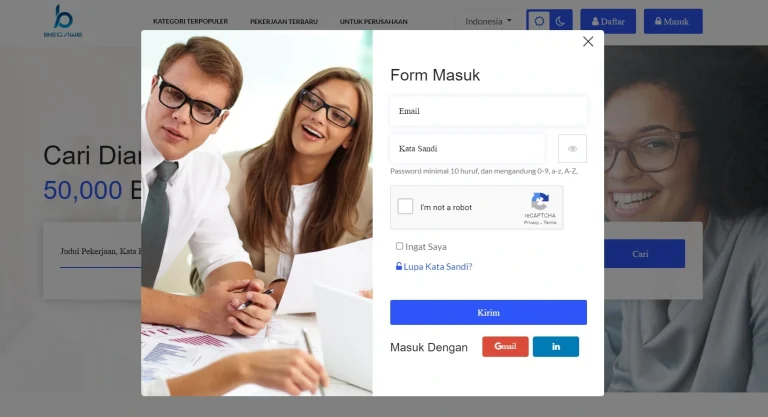
Task: Focus the Email input field
Action: [x=488, y=111]
